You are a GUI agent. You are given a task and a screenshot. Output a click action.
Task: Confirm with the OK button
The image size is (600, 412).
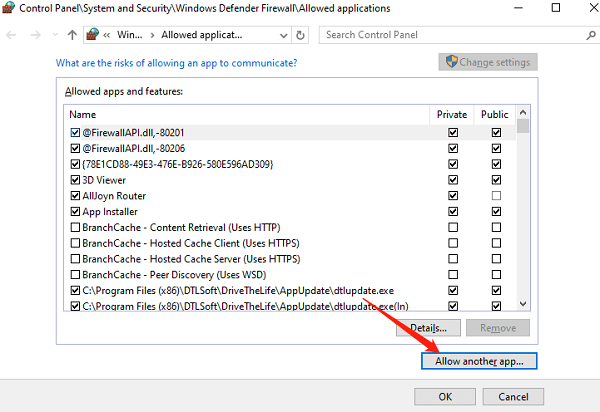(445, 397)
